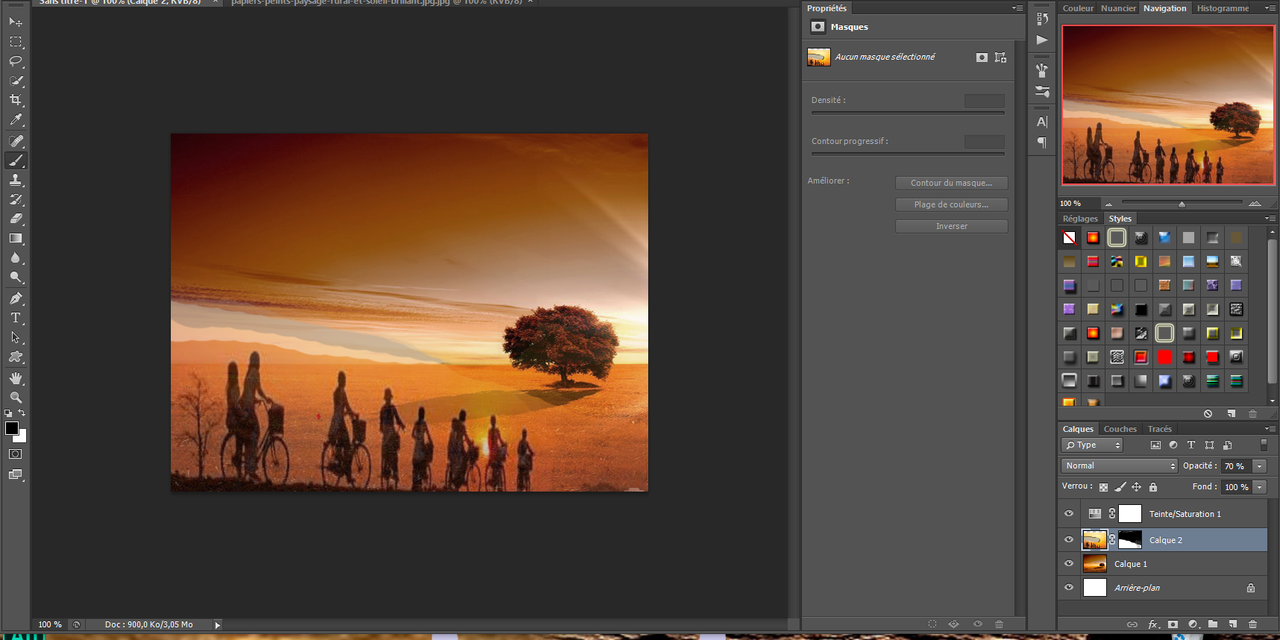Toggle lock transparent pixels
Viewport: 1280px width, 640px height.
click(1104, 487)
